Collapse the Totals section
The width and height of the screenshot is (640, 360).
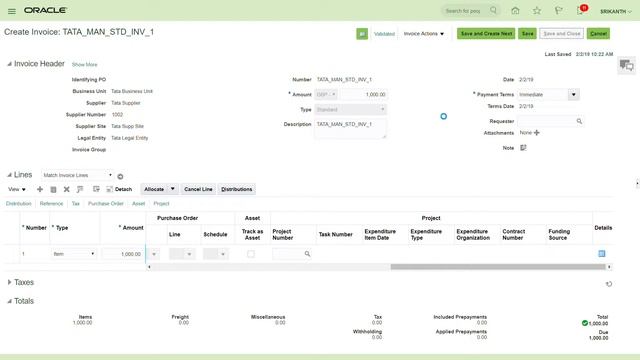point(9,301)
